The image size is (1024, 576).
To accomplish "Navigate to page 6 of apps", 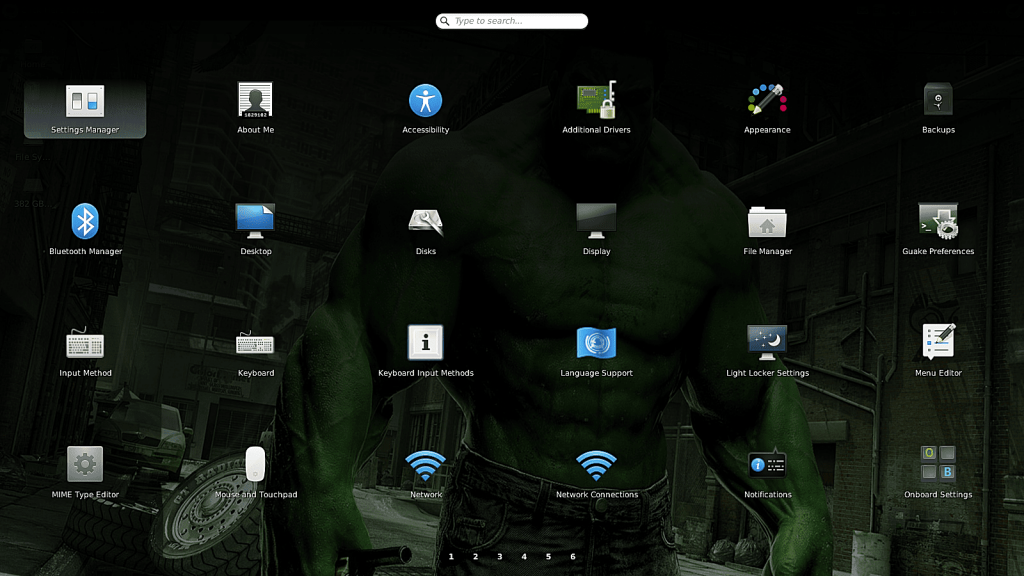I will point(573,556).
